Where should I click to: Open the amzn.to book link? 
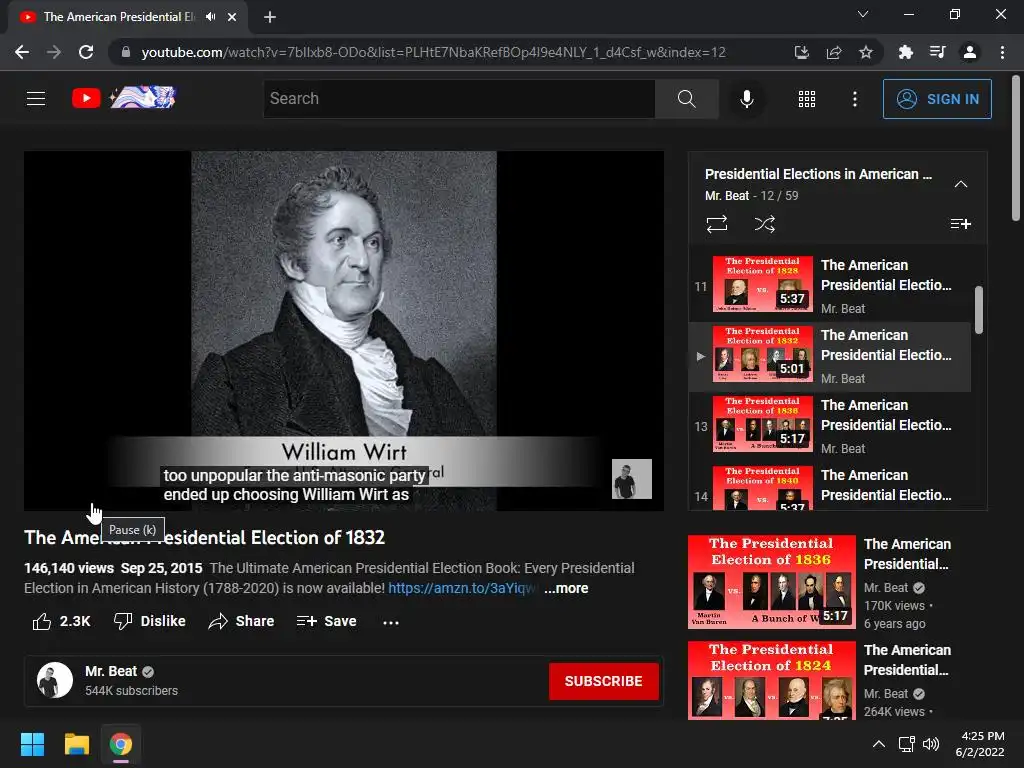point(462,588)
